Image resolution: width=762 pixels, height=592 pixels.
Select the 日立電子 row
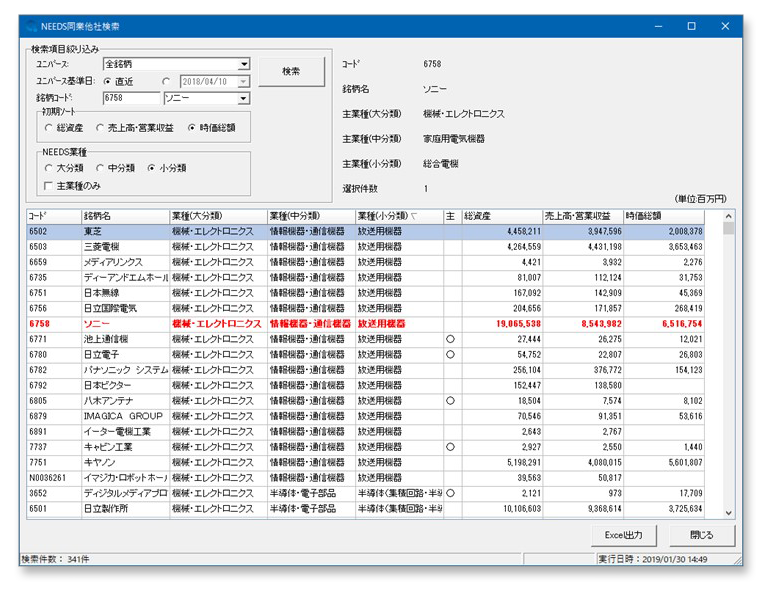click(365, 355)
